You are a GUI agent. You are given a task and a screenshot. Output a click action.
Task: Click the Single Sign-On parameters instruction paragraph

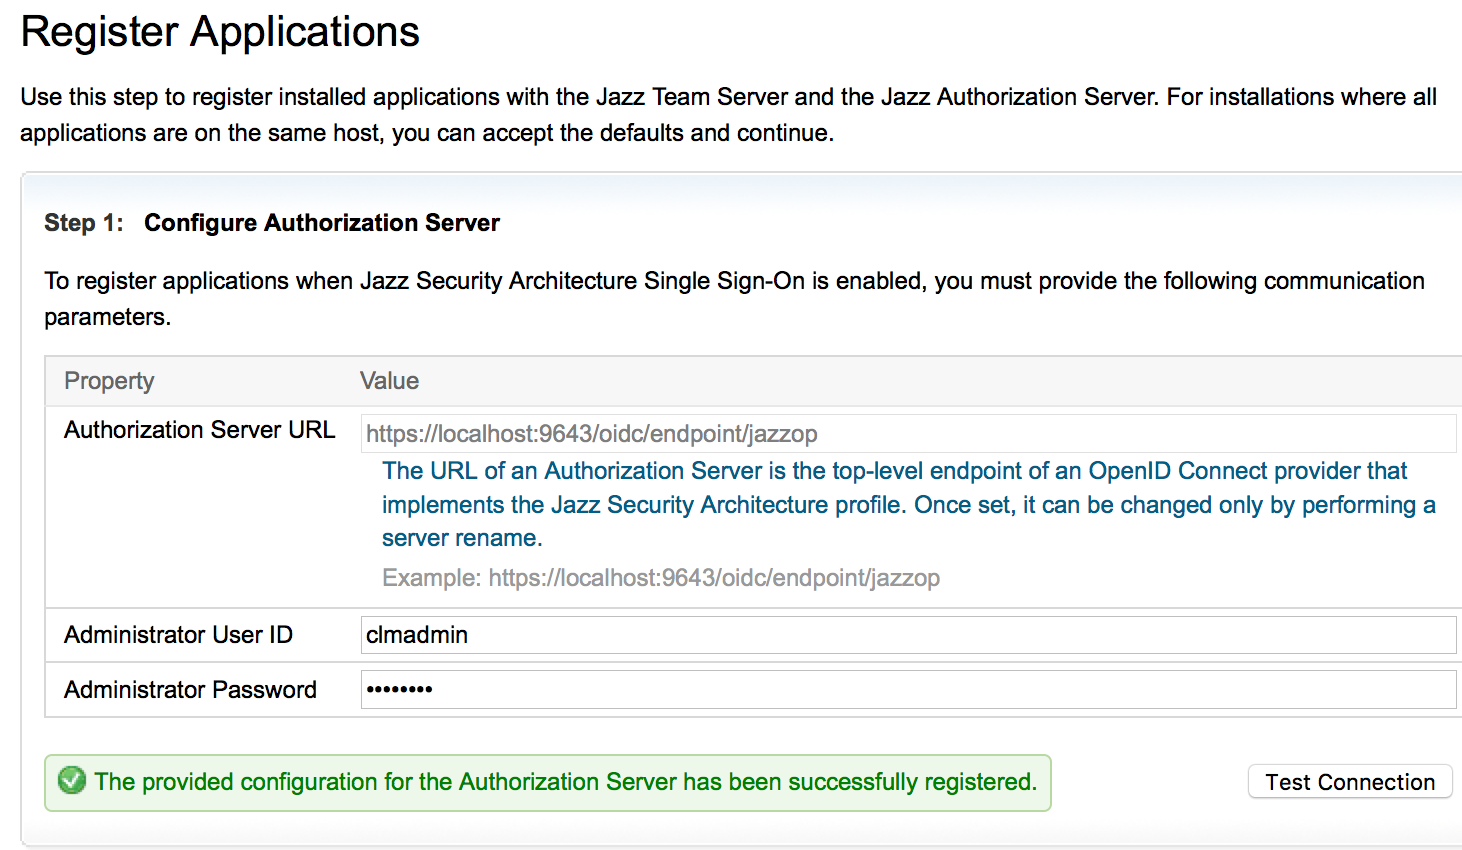[734, 299]
